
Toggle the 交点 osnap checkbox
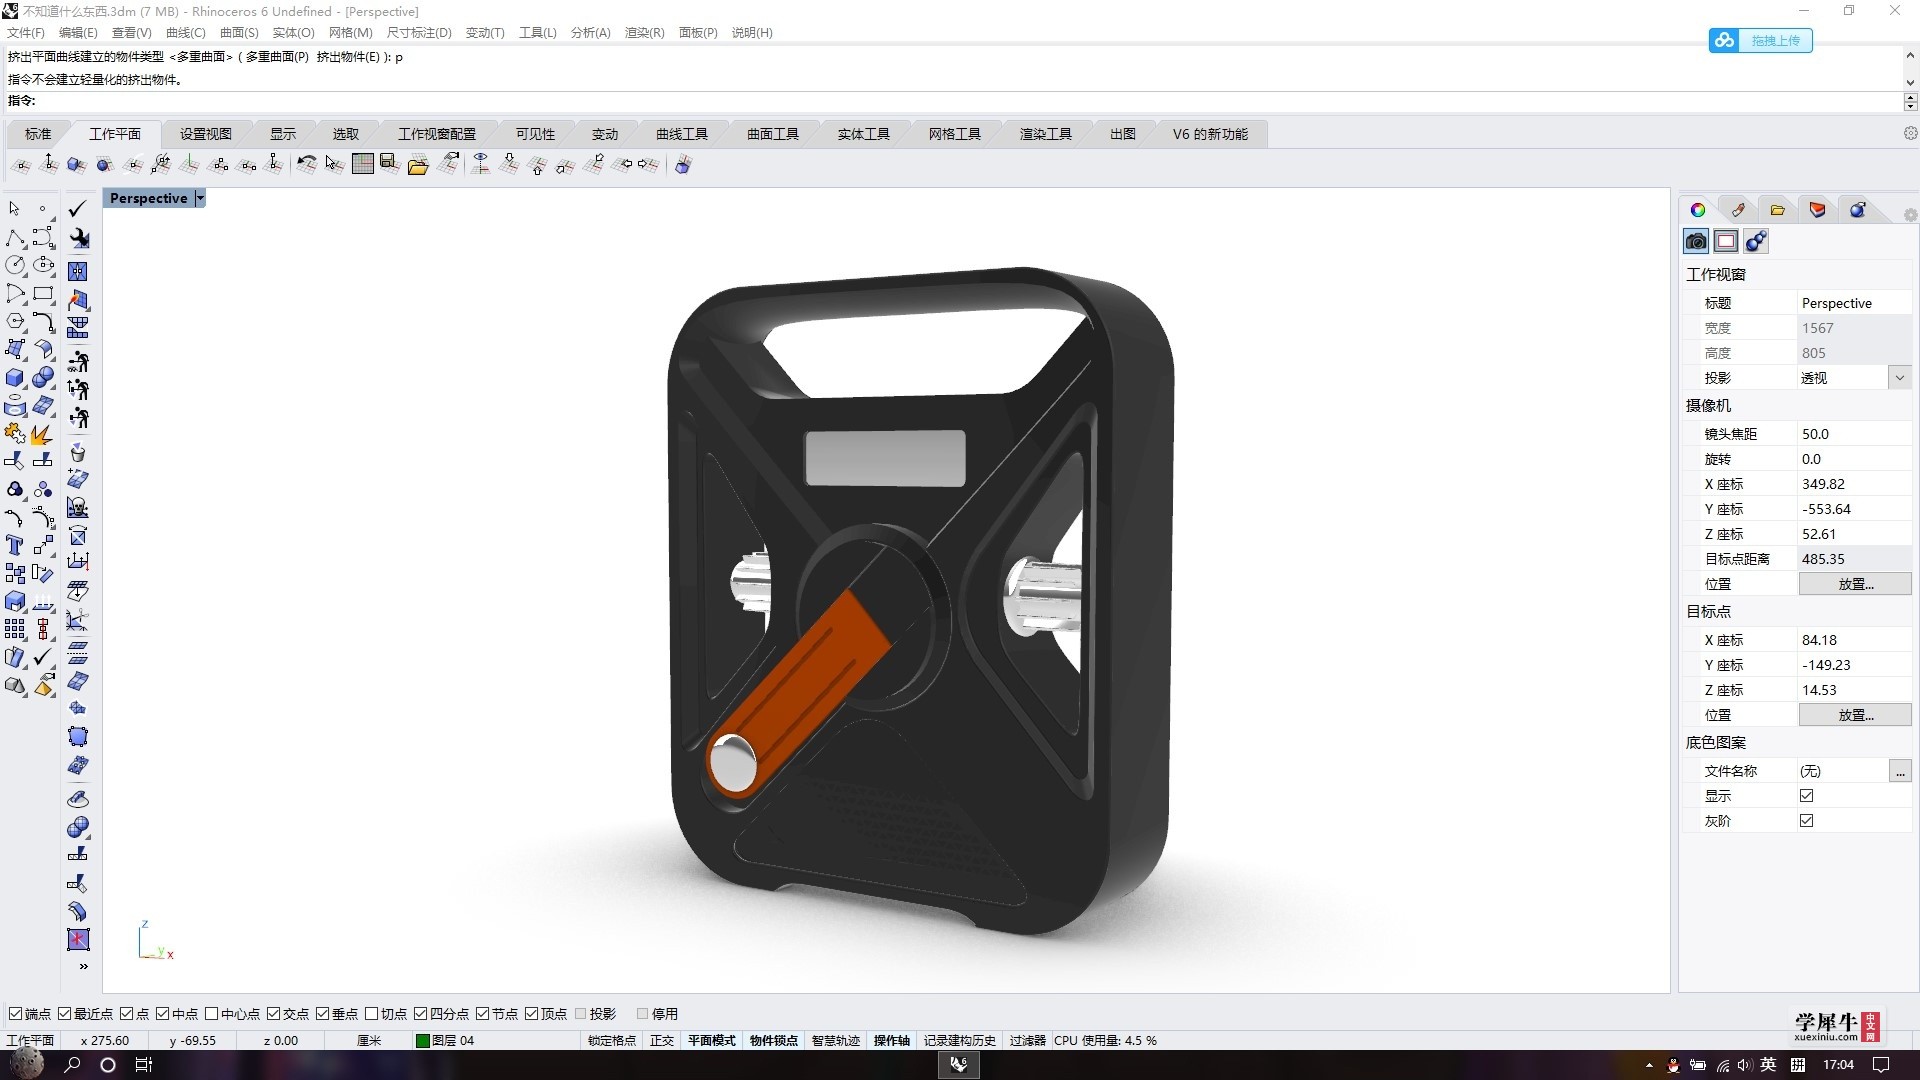click(x=274, y=1014)
